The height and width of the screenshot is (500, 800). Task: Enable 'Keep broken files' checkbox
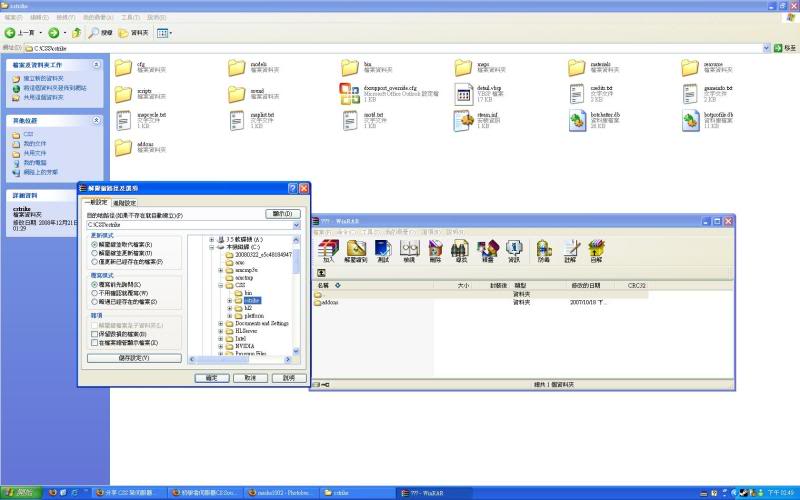[x=95, y=334]
